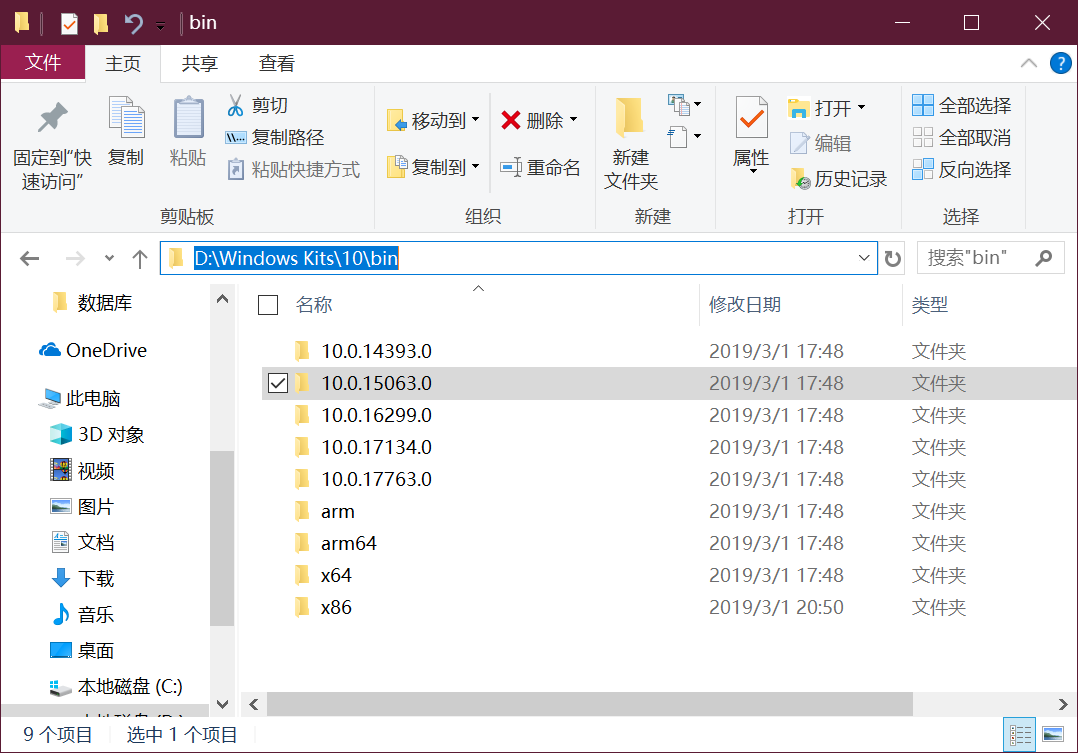1078x753 pixels.
Task: Click the Open button in ribbon
Action: (x=826, y=108)
